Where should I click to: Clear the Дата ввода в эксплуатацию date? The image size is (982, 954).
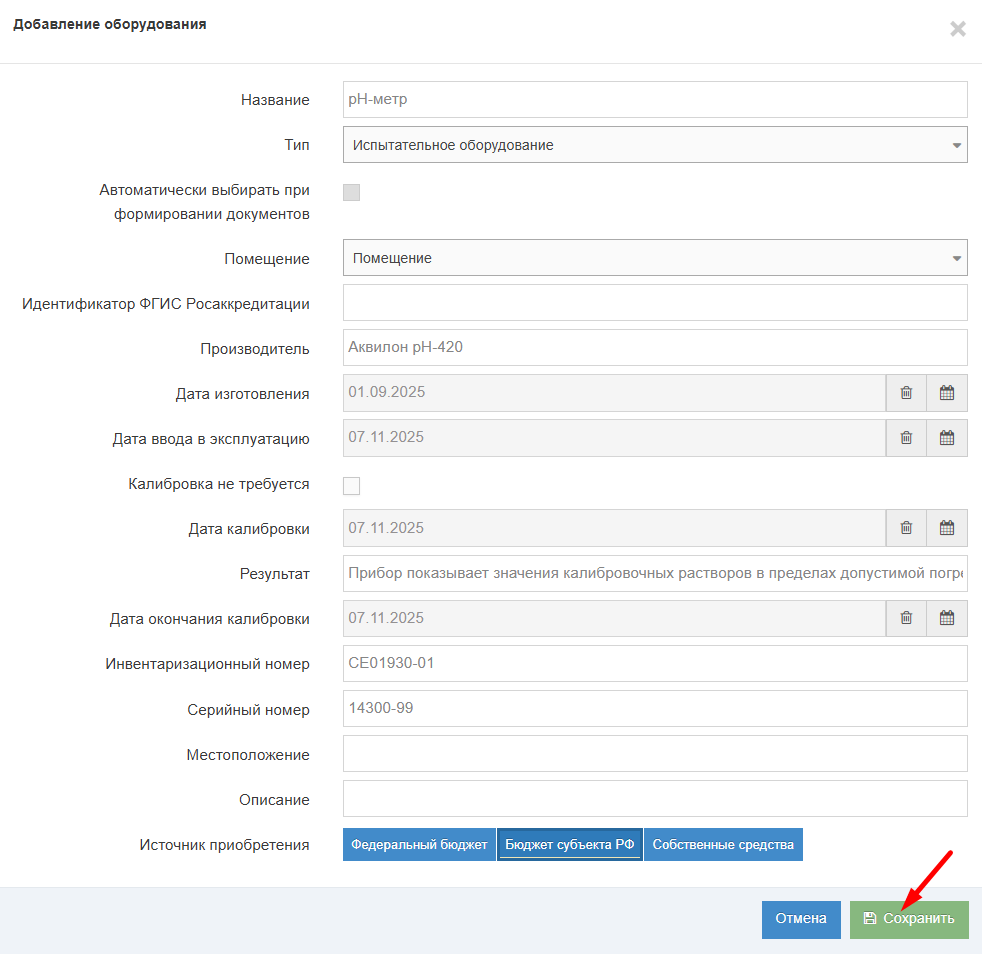click(x=906, y=438)
